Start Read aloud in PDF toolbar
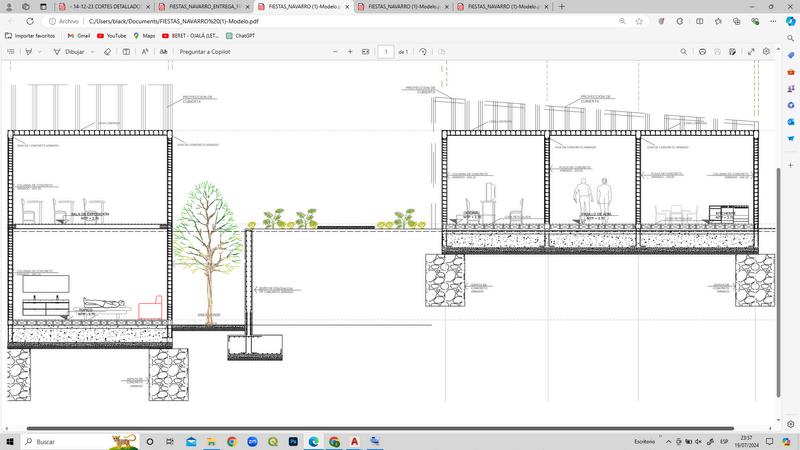Viewport: 800px width, 450px height. pos(145,52)
